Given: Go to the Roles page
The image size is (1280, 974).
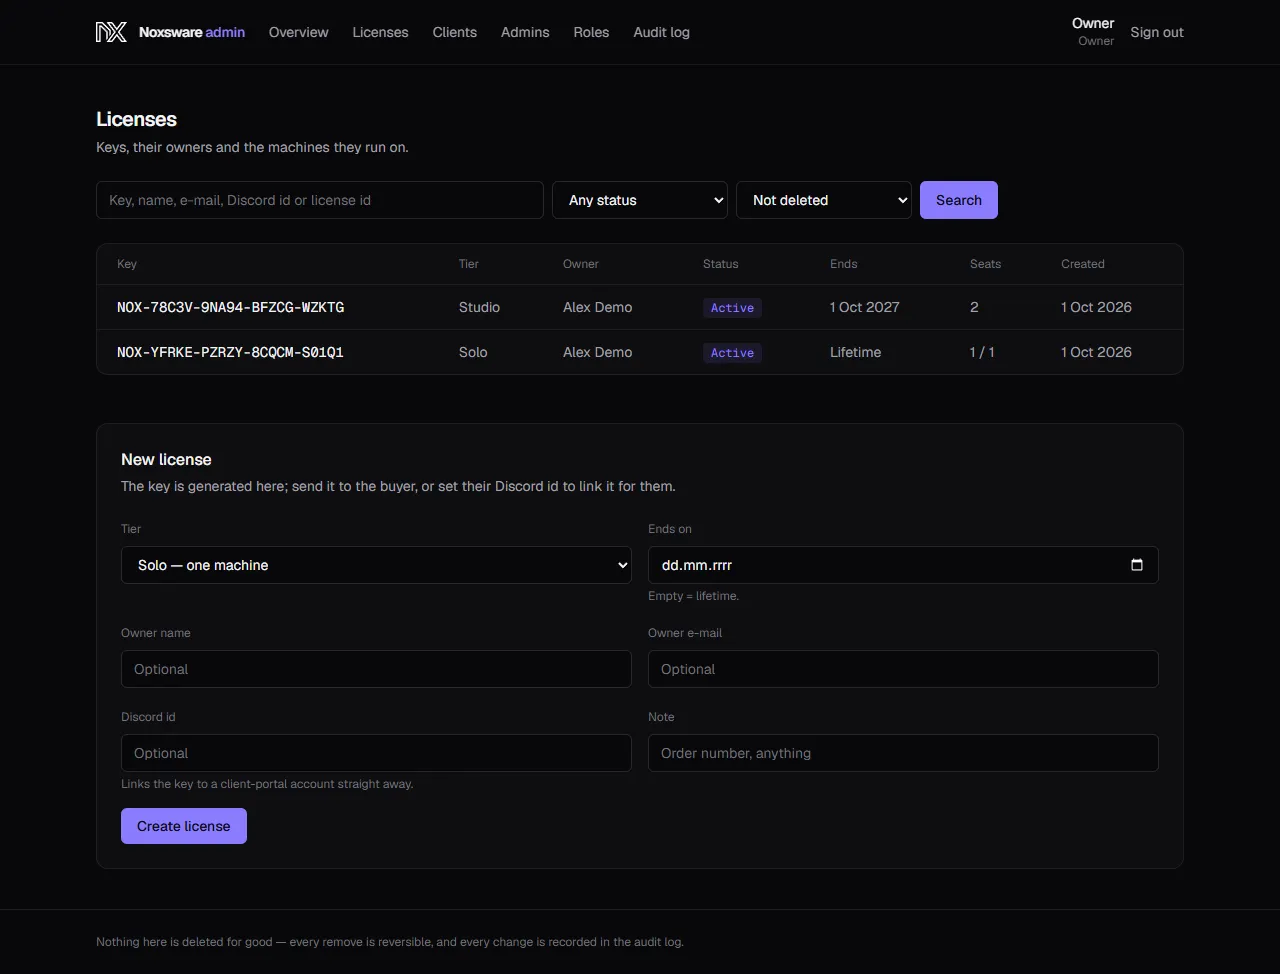Looking at the screenshot, I should click(x=591, y=32).
